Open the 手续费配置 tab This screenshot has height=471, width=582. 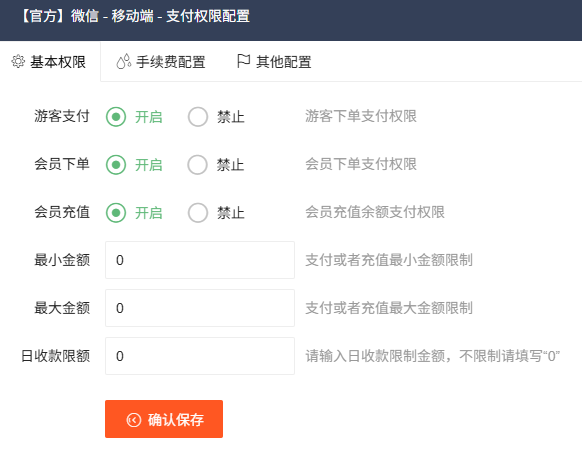click(160, 62)
